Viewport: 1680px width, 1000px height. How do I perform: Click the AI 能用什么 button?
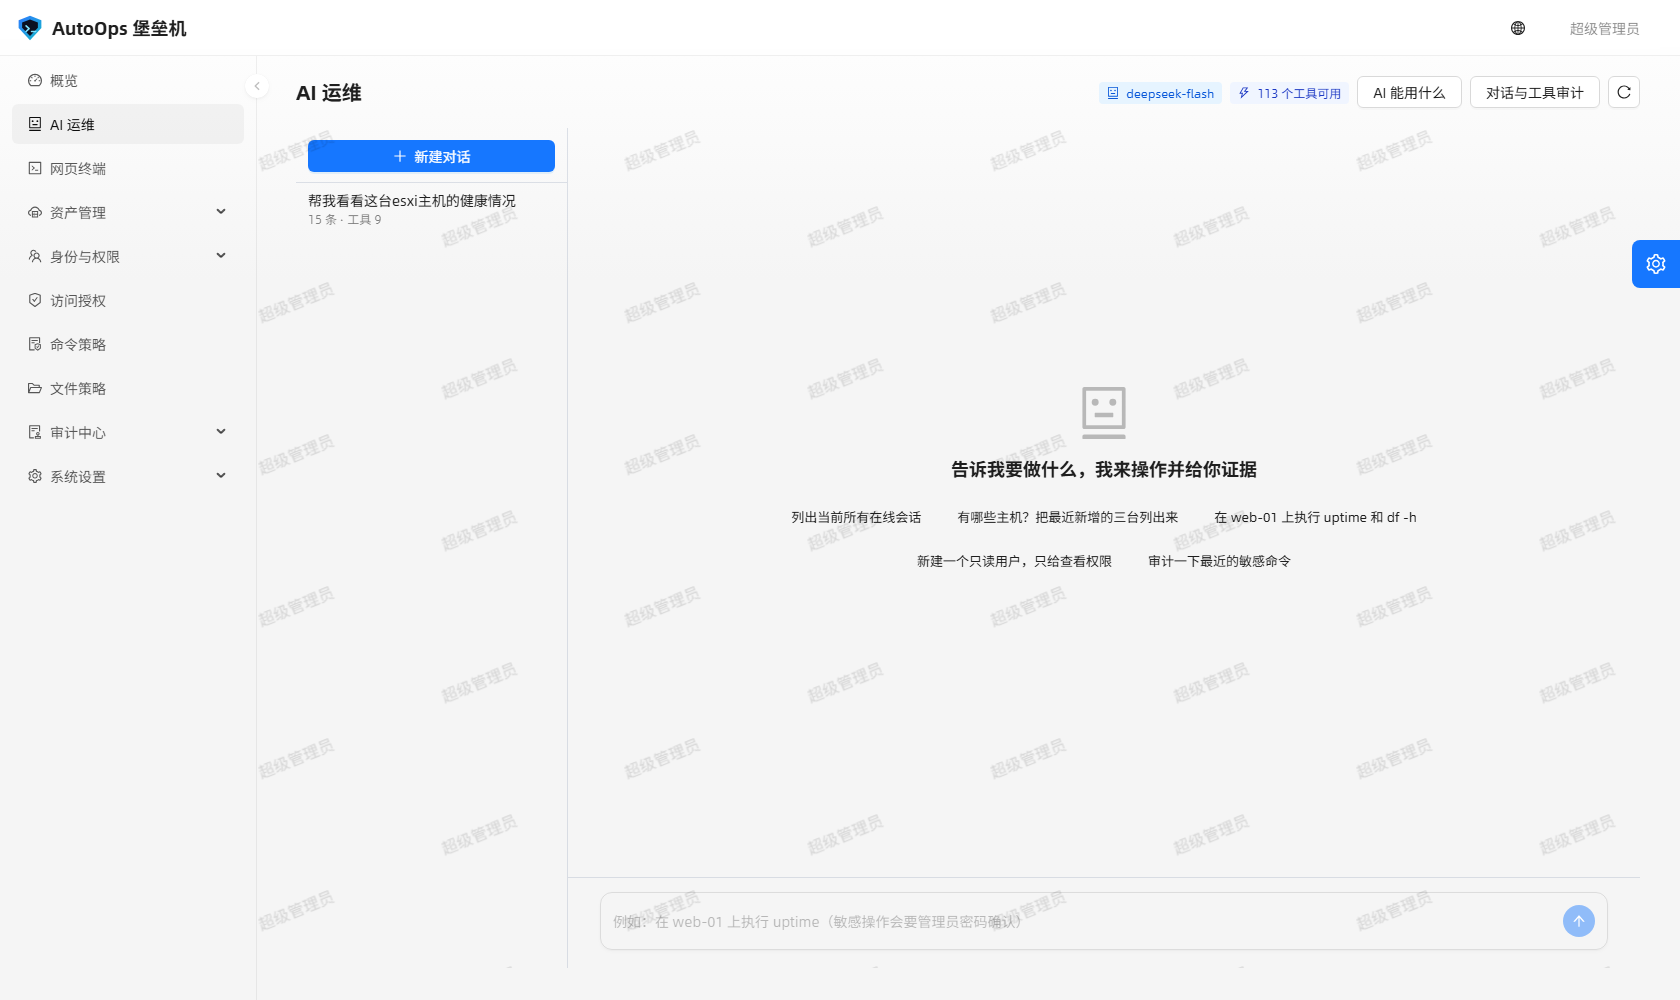(x=1409, y=92)
